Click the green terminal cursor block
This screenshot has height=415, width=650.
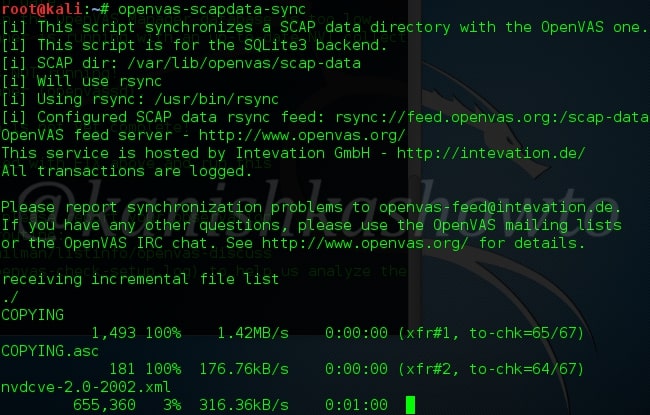(410, 405)
